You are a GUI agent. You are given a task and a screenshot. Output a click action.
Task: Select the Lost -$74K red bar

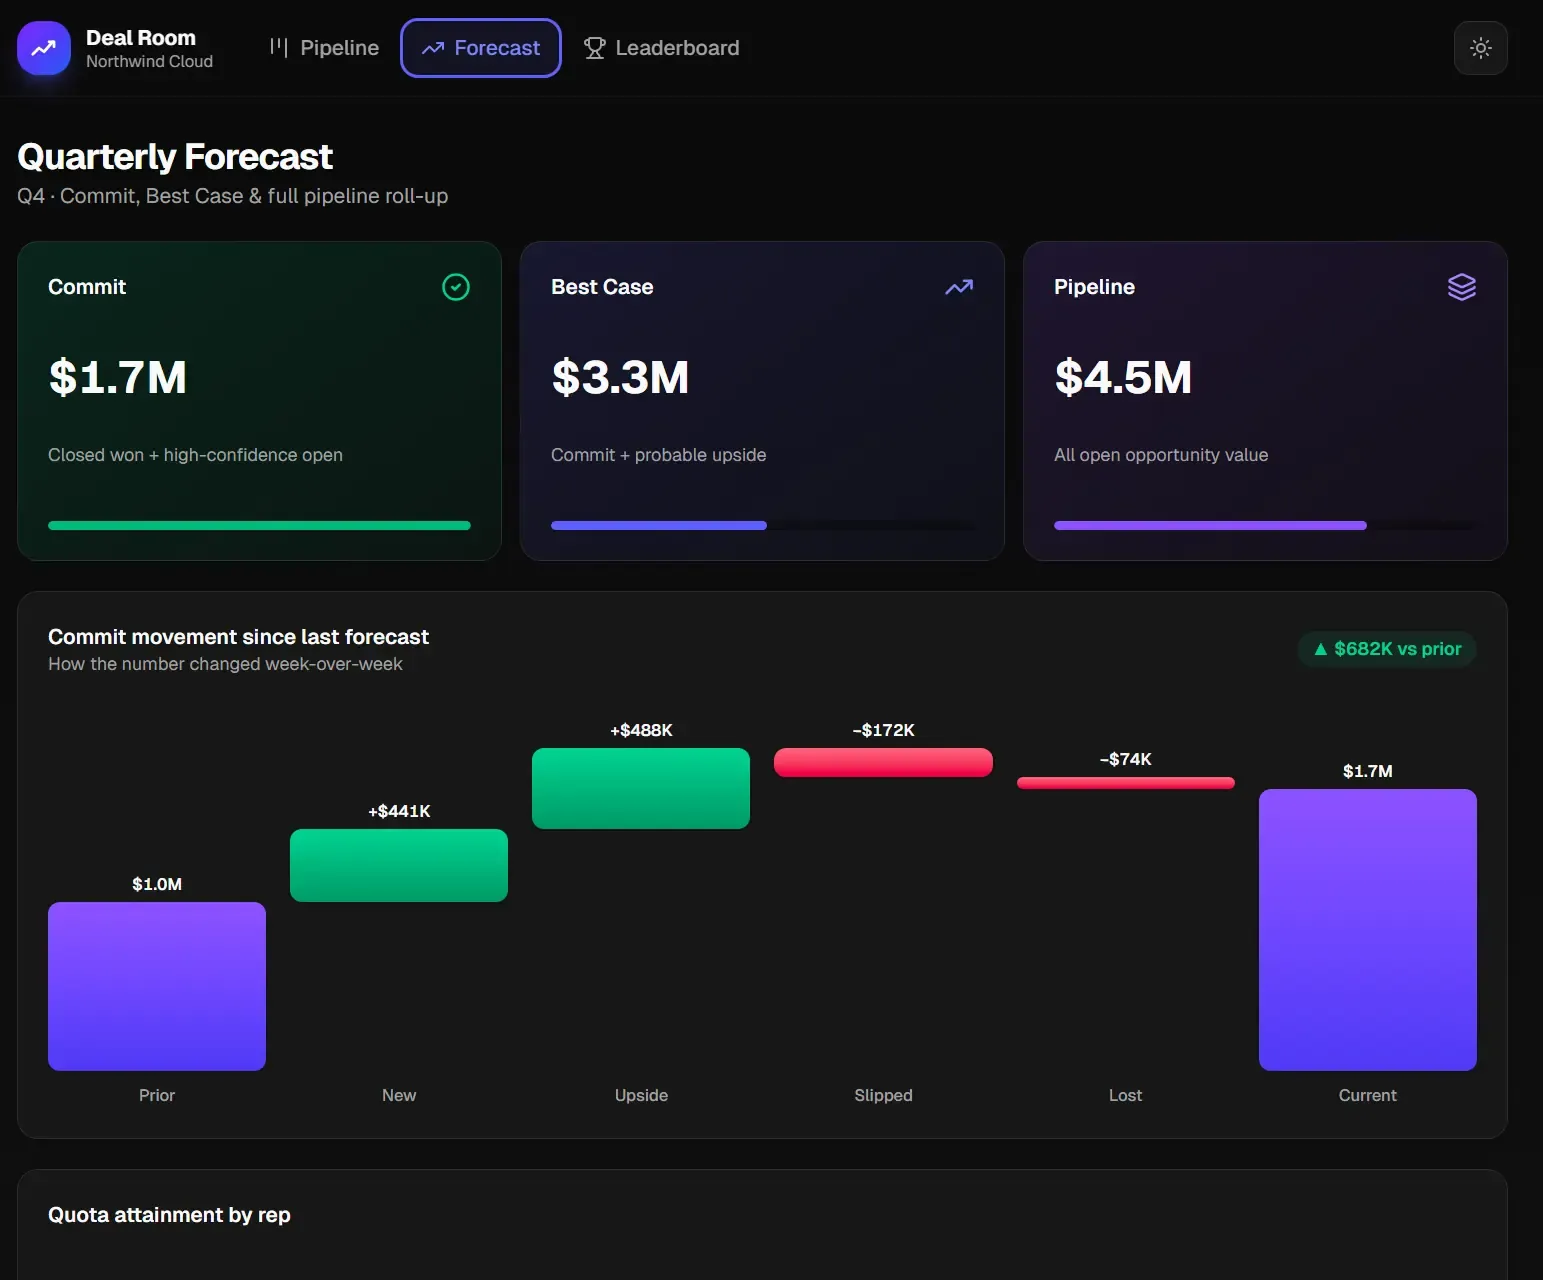1126,783
